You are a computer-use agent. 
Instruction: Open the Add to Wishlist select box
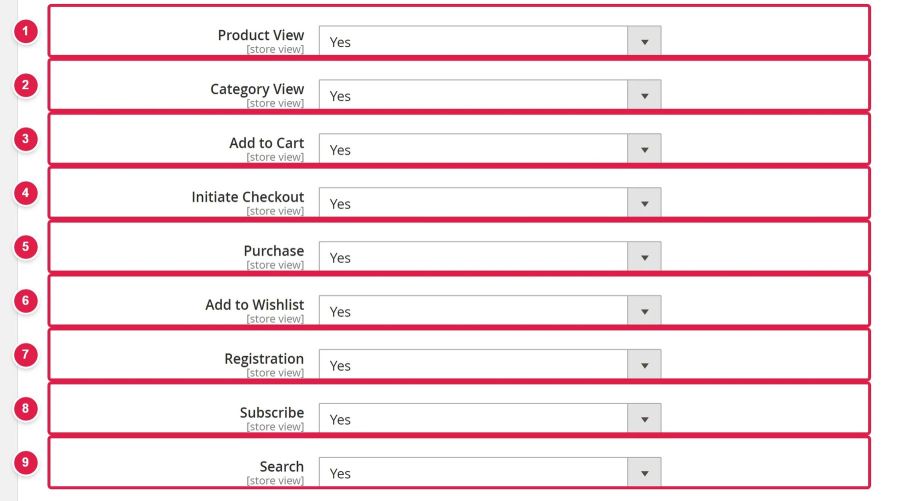click(x=490, y=311)
